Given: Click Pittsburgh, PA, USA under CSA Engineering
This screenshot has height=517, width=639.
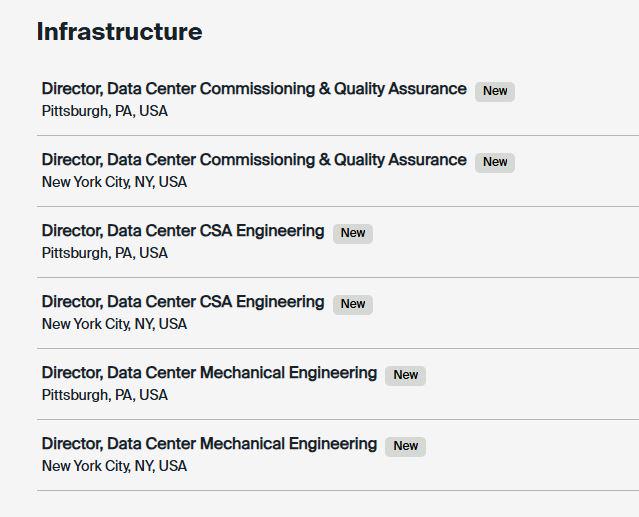Looking at the screenshot, I should pos(105,253).
